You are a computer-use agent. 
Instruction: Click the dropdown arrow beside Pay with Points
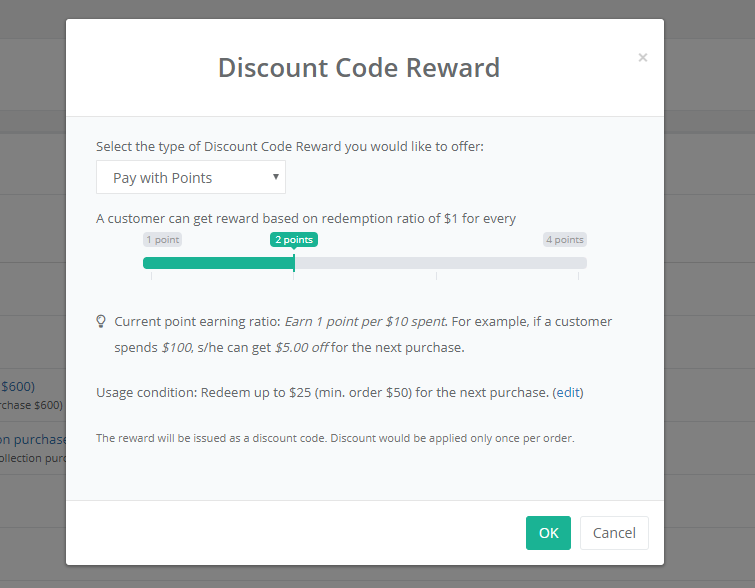pos(276,177)
